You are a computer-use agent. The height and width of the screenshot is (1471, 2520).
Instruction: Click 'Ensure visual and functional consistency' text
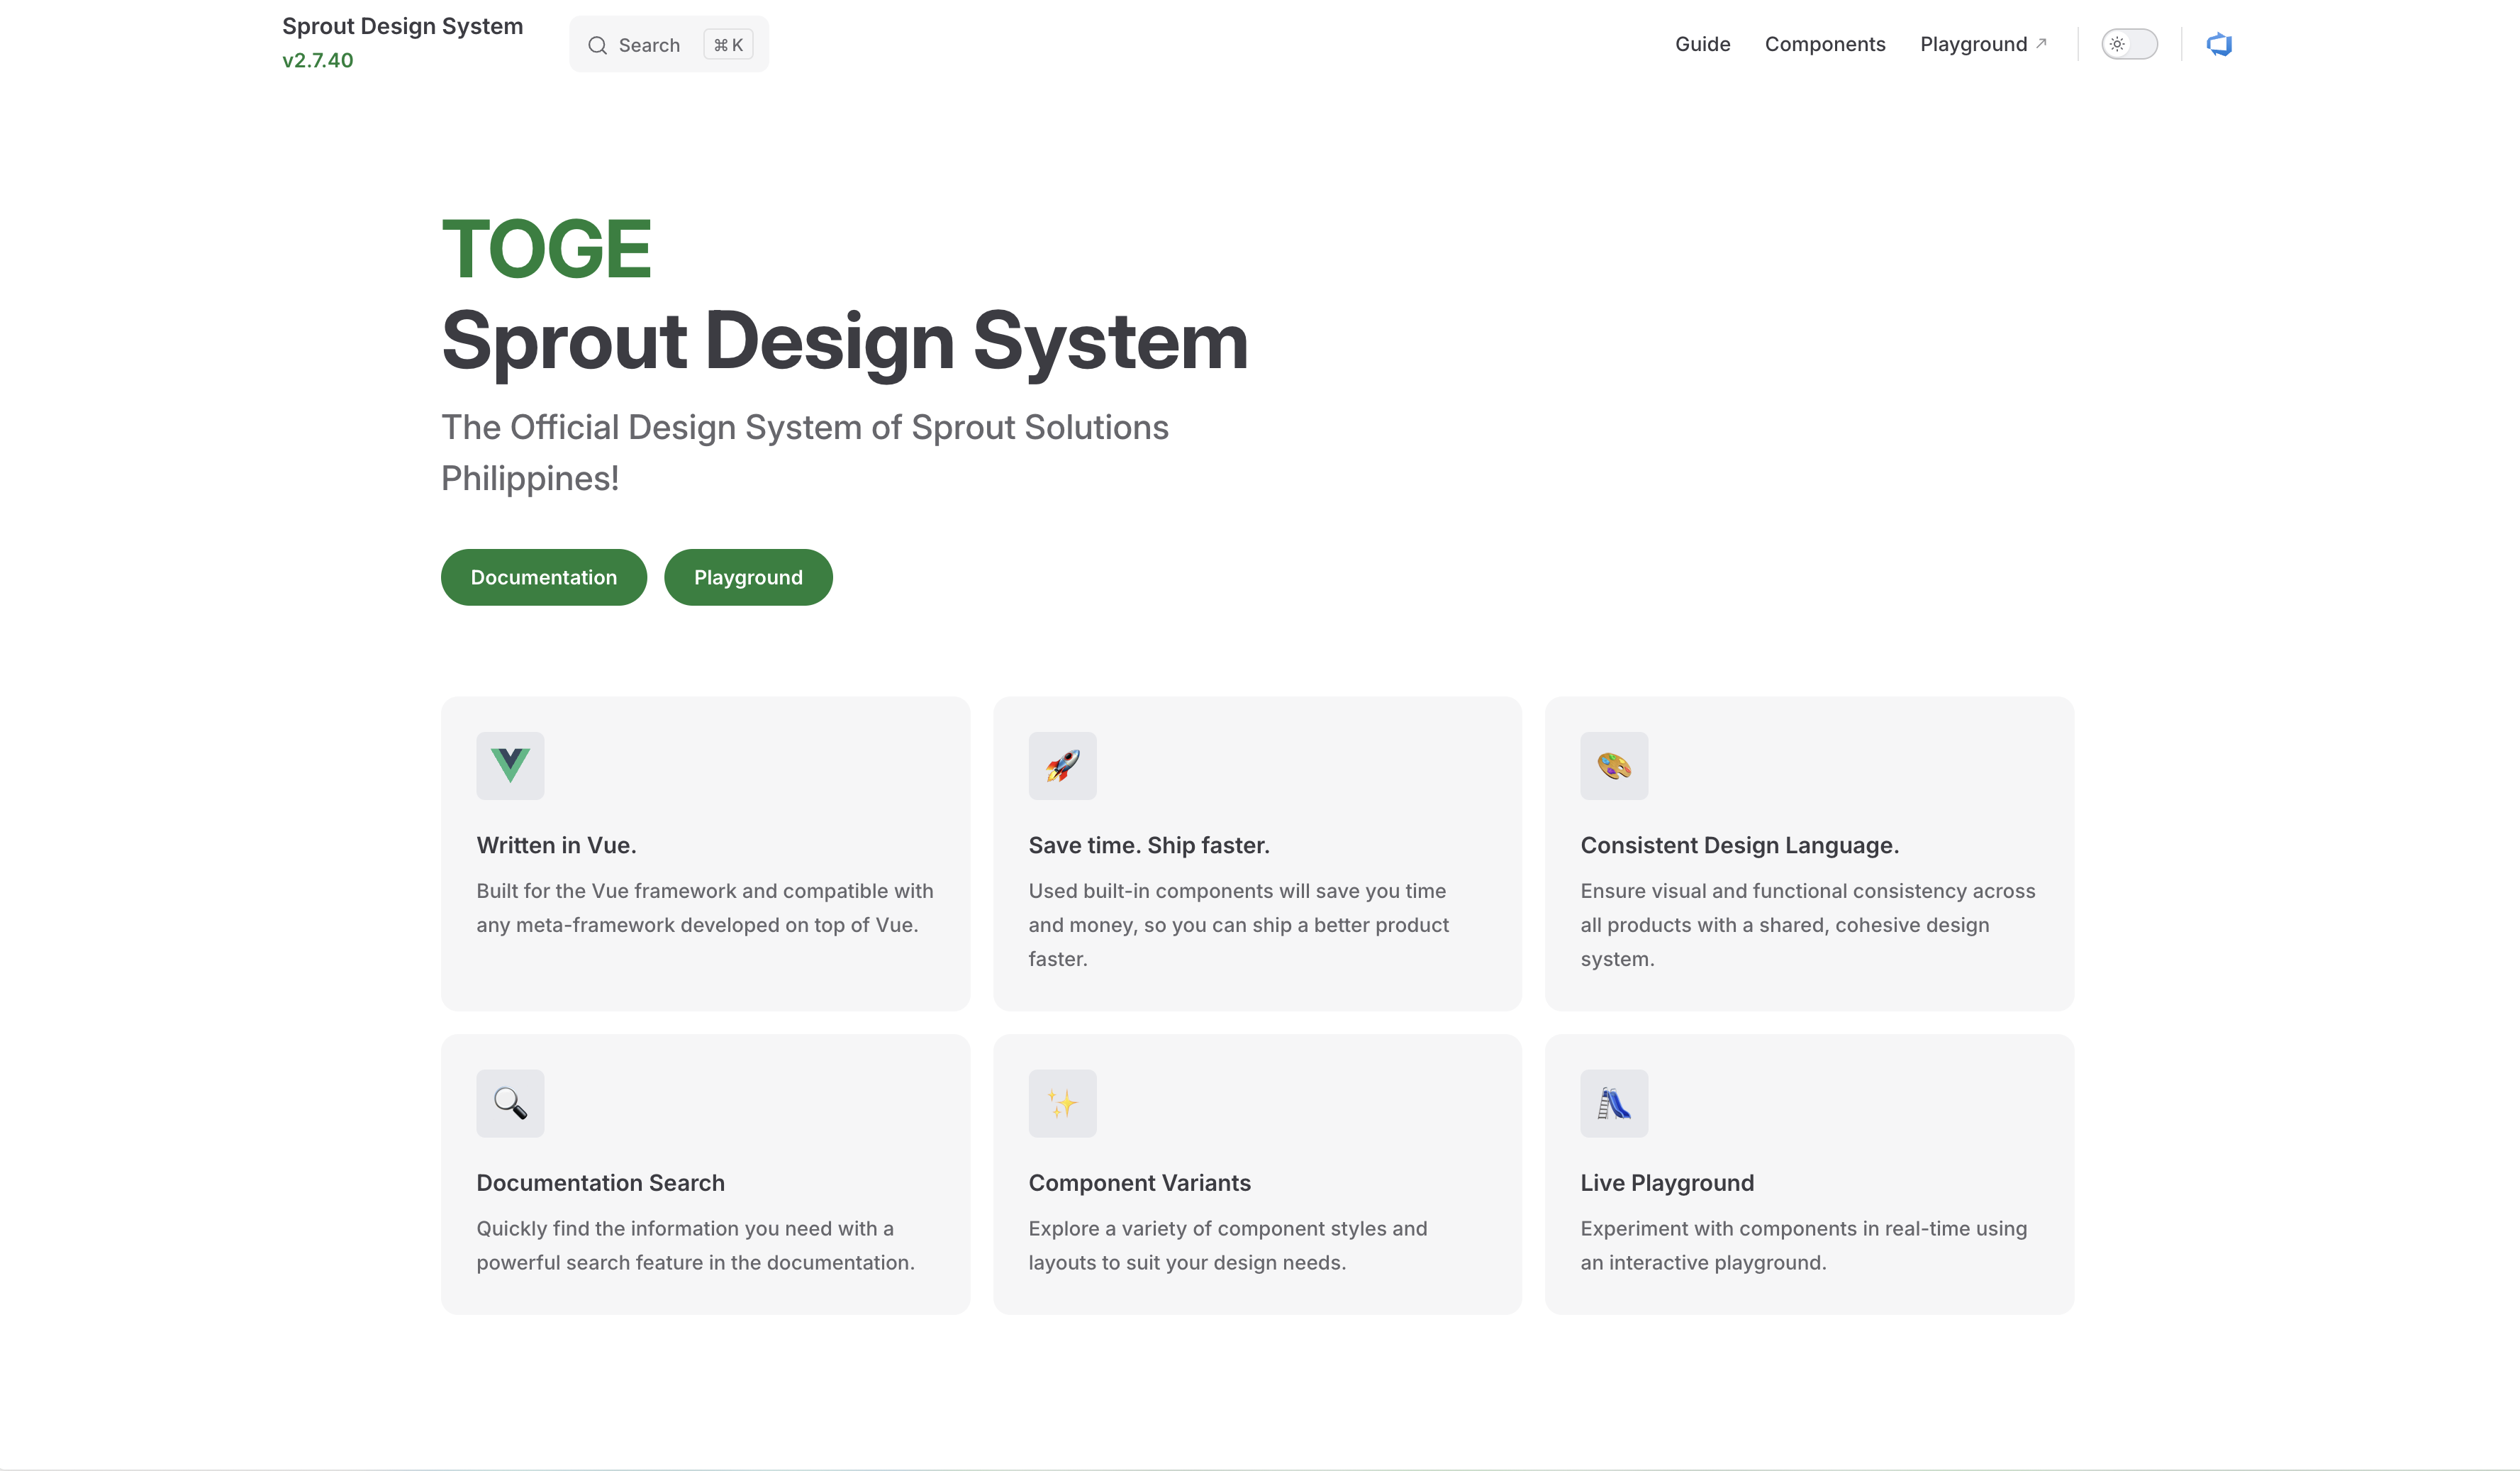click(x=1807, y=925)
